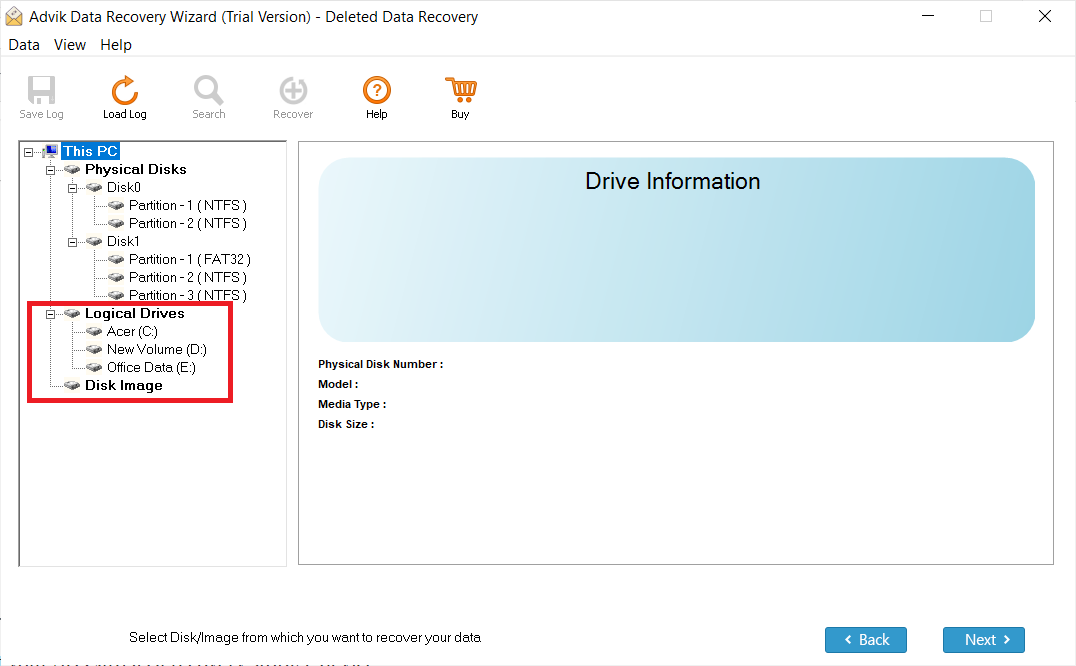Image resolution: width=1076 pixels, height=666 pixels.
Task: Click the Logical Drives drive icon
Action: [72, 313]
